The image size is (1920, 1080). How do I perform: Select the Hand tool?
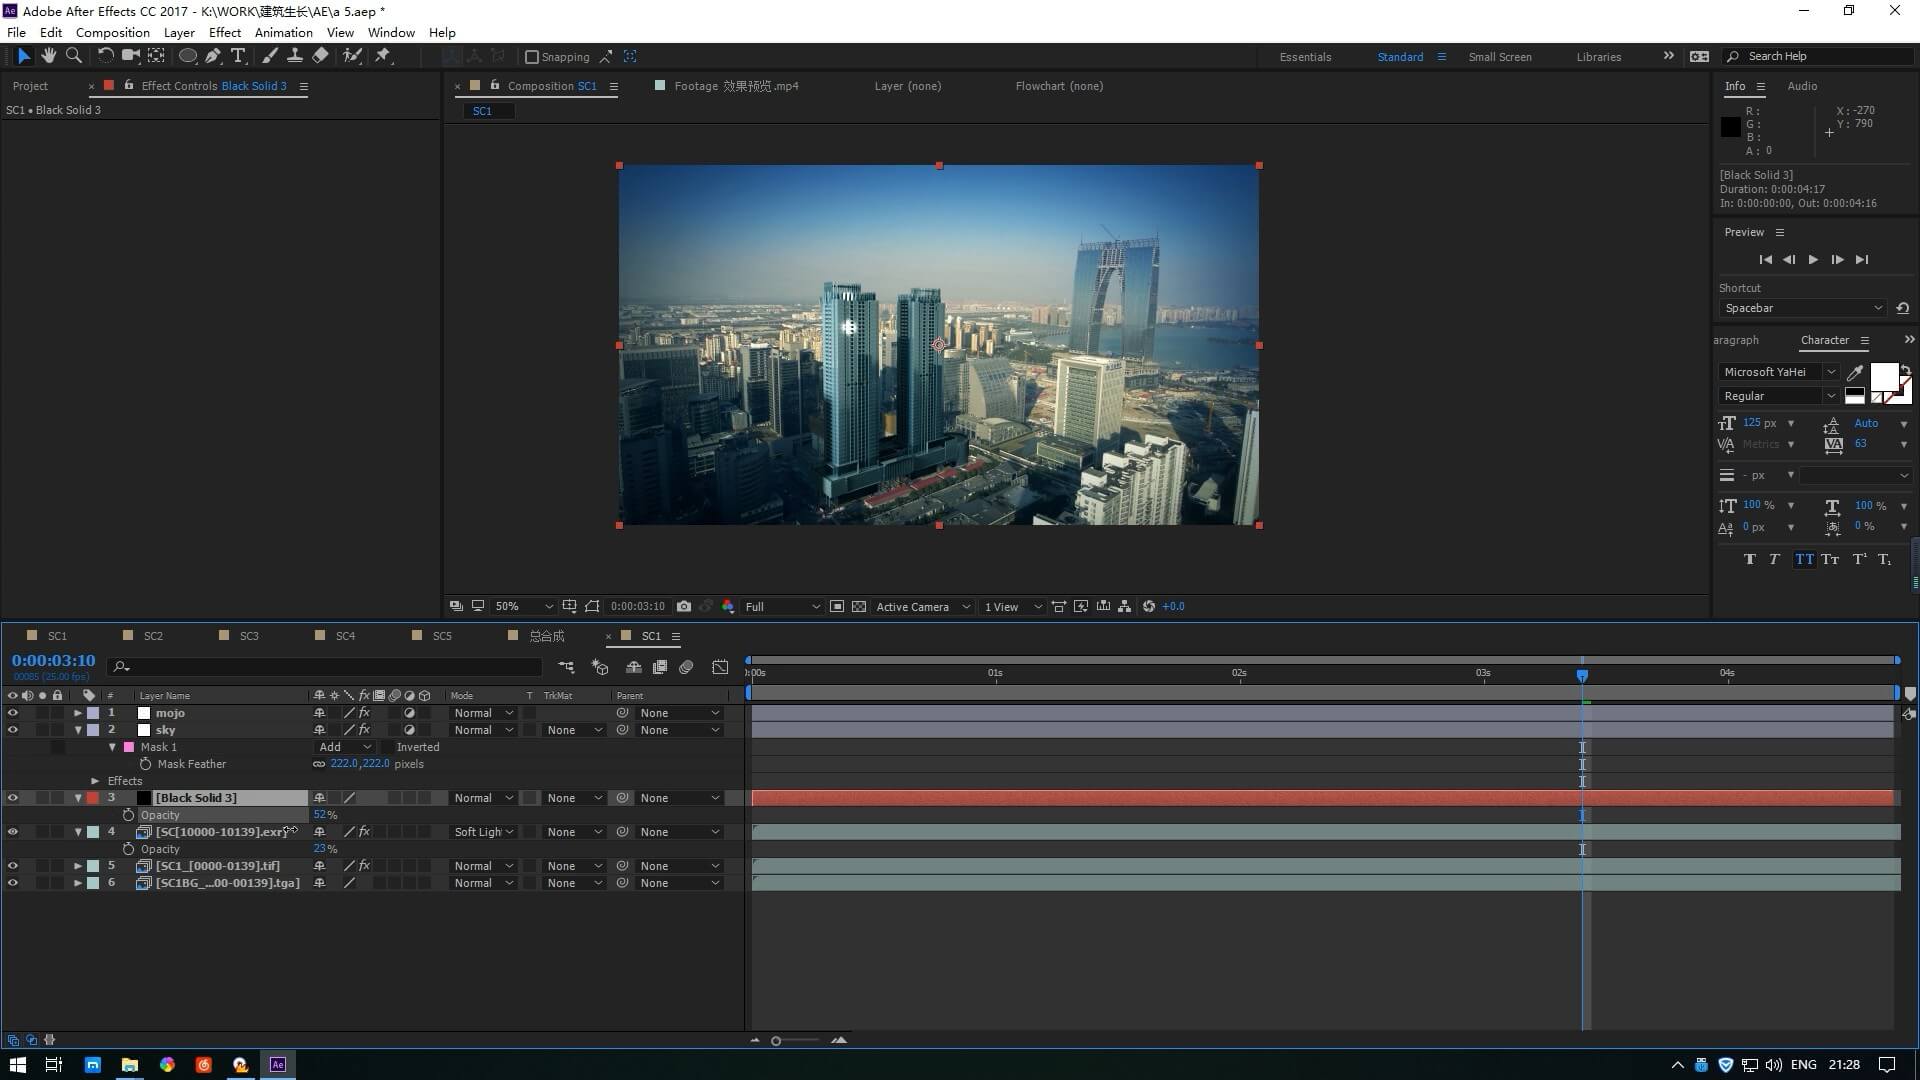pyautogui.click(x=48, y=56)
